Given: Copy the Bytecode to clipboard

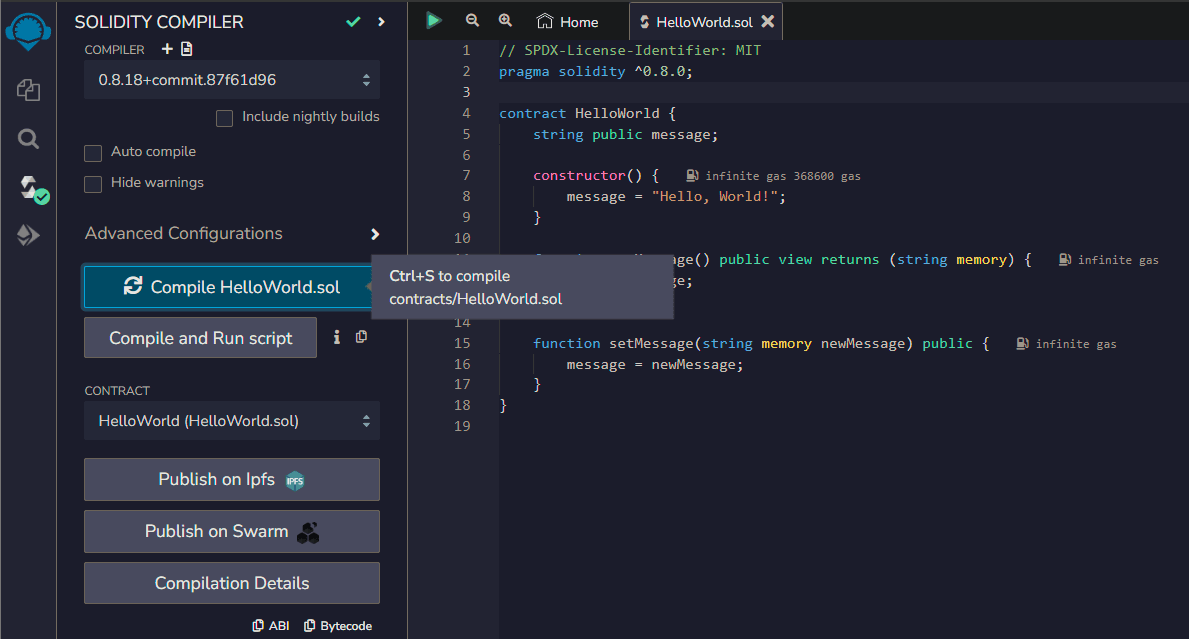Looking at the screenshot, I should pos(337,626).
